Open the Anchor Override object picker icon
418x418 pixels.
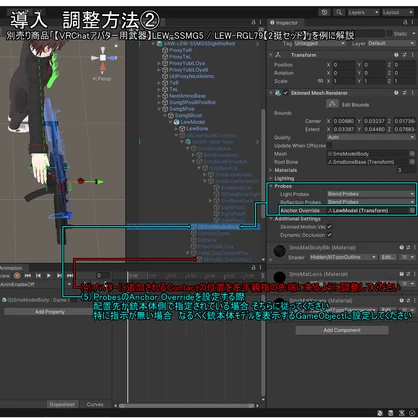(412, 210)
